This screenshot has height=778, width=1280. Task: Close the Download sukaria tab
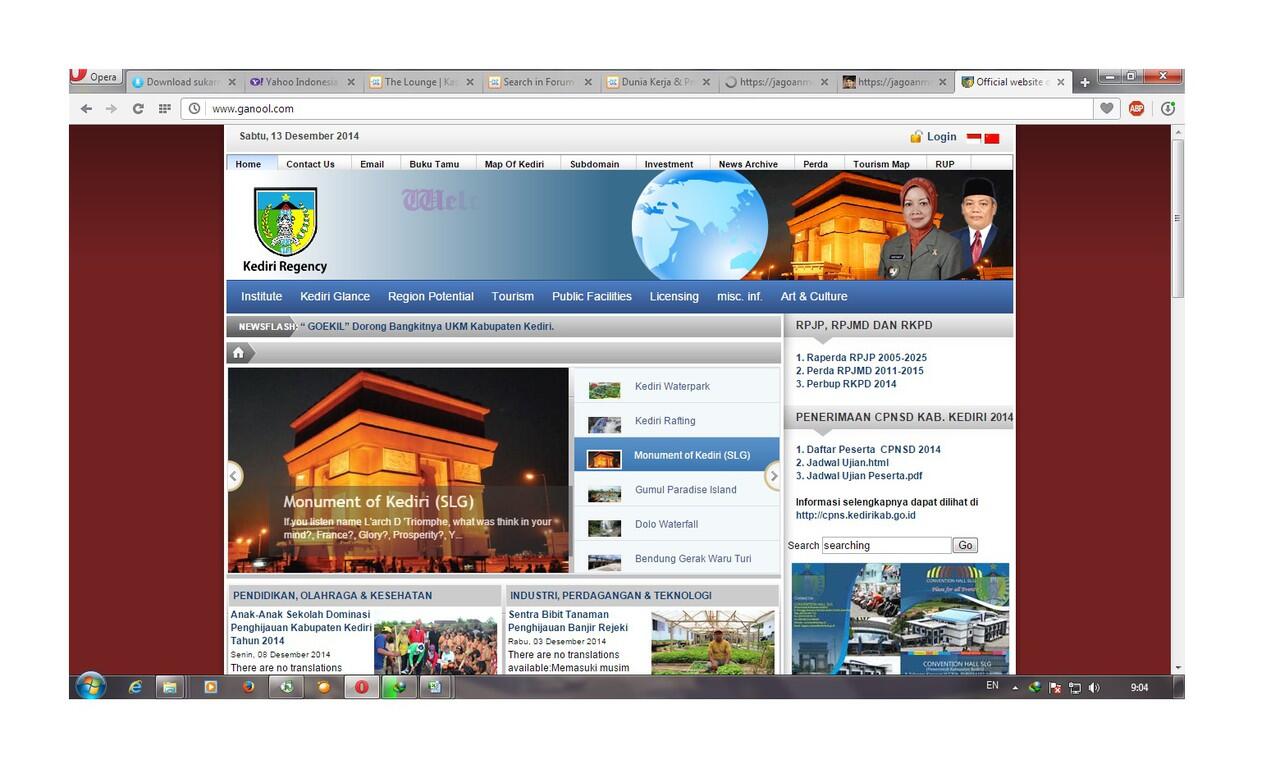point(232,82)
